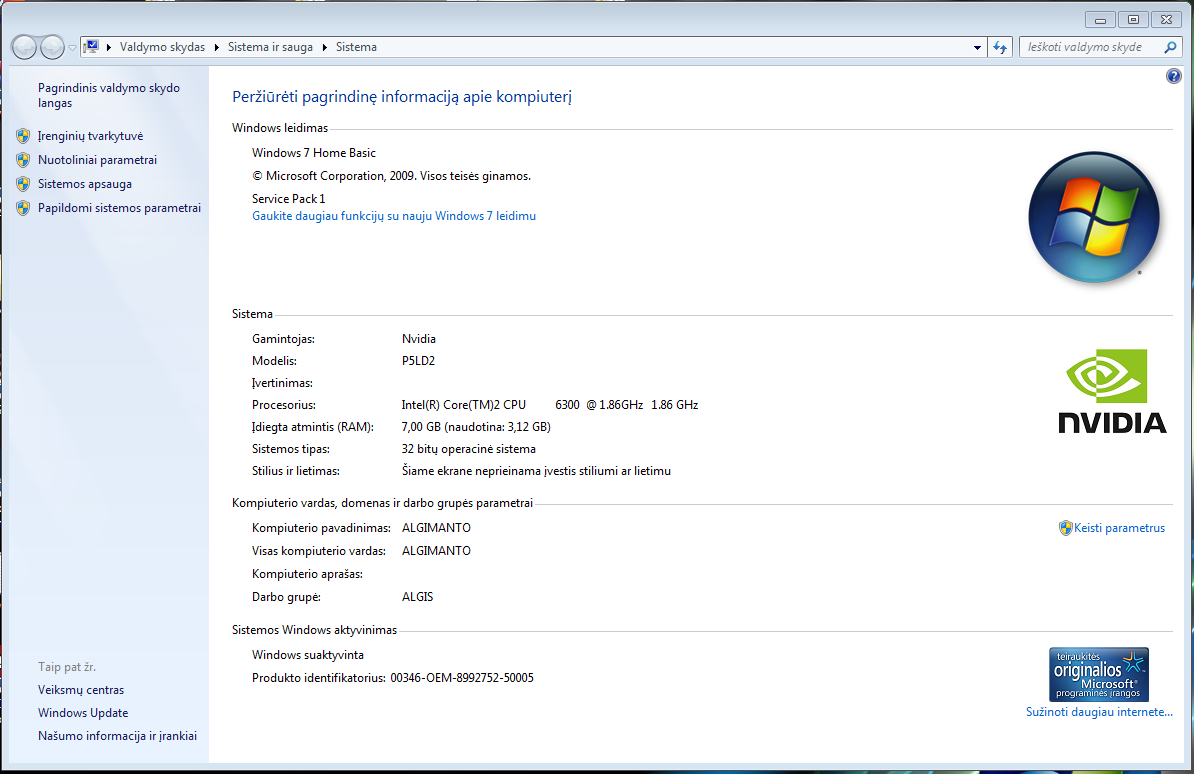Click the Intel(R) Core(TM)2 CPU processor value
The width and height of the screenshot is (1194, 774).
point(550,405)
